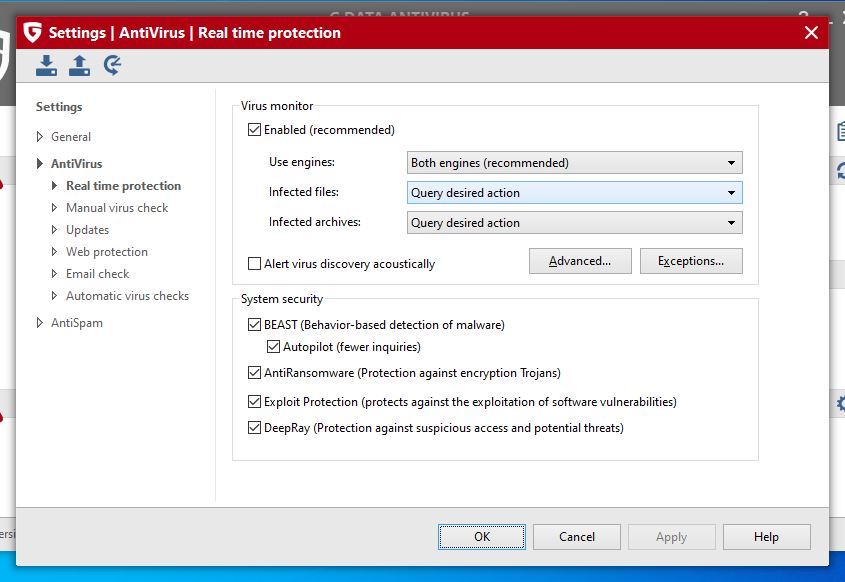Screen dimensions: 845x582
Task: Enable Alert virus discovery acoustically
Action: click(x=254, y=264)
